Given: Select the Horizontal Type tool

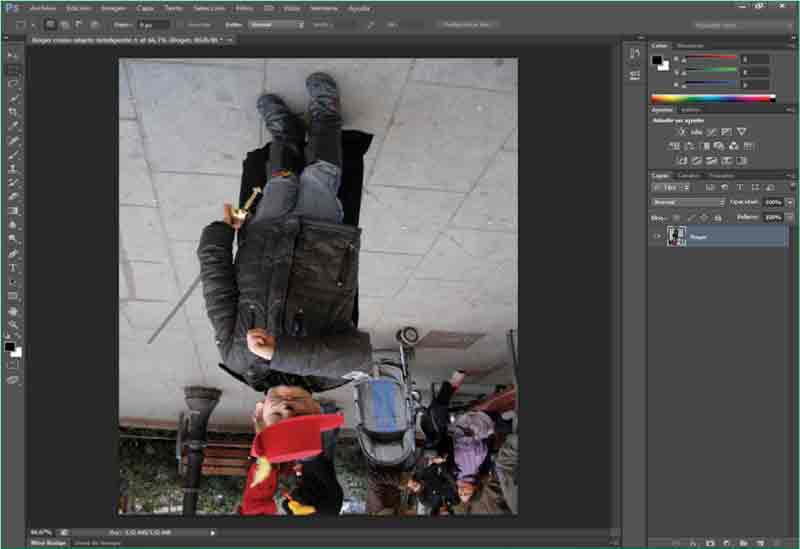Looking at the screenshot, I should (13, 268).
